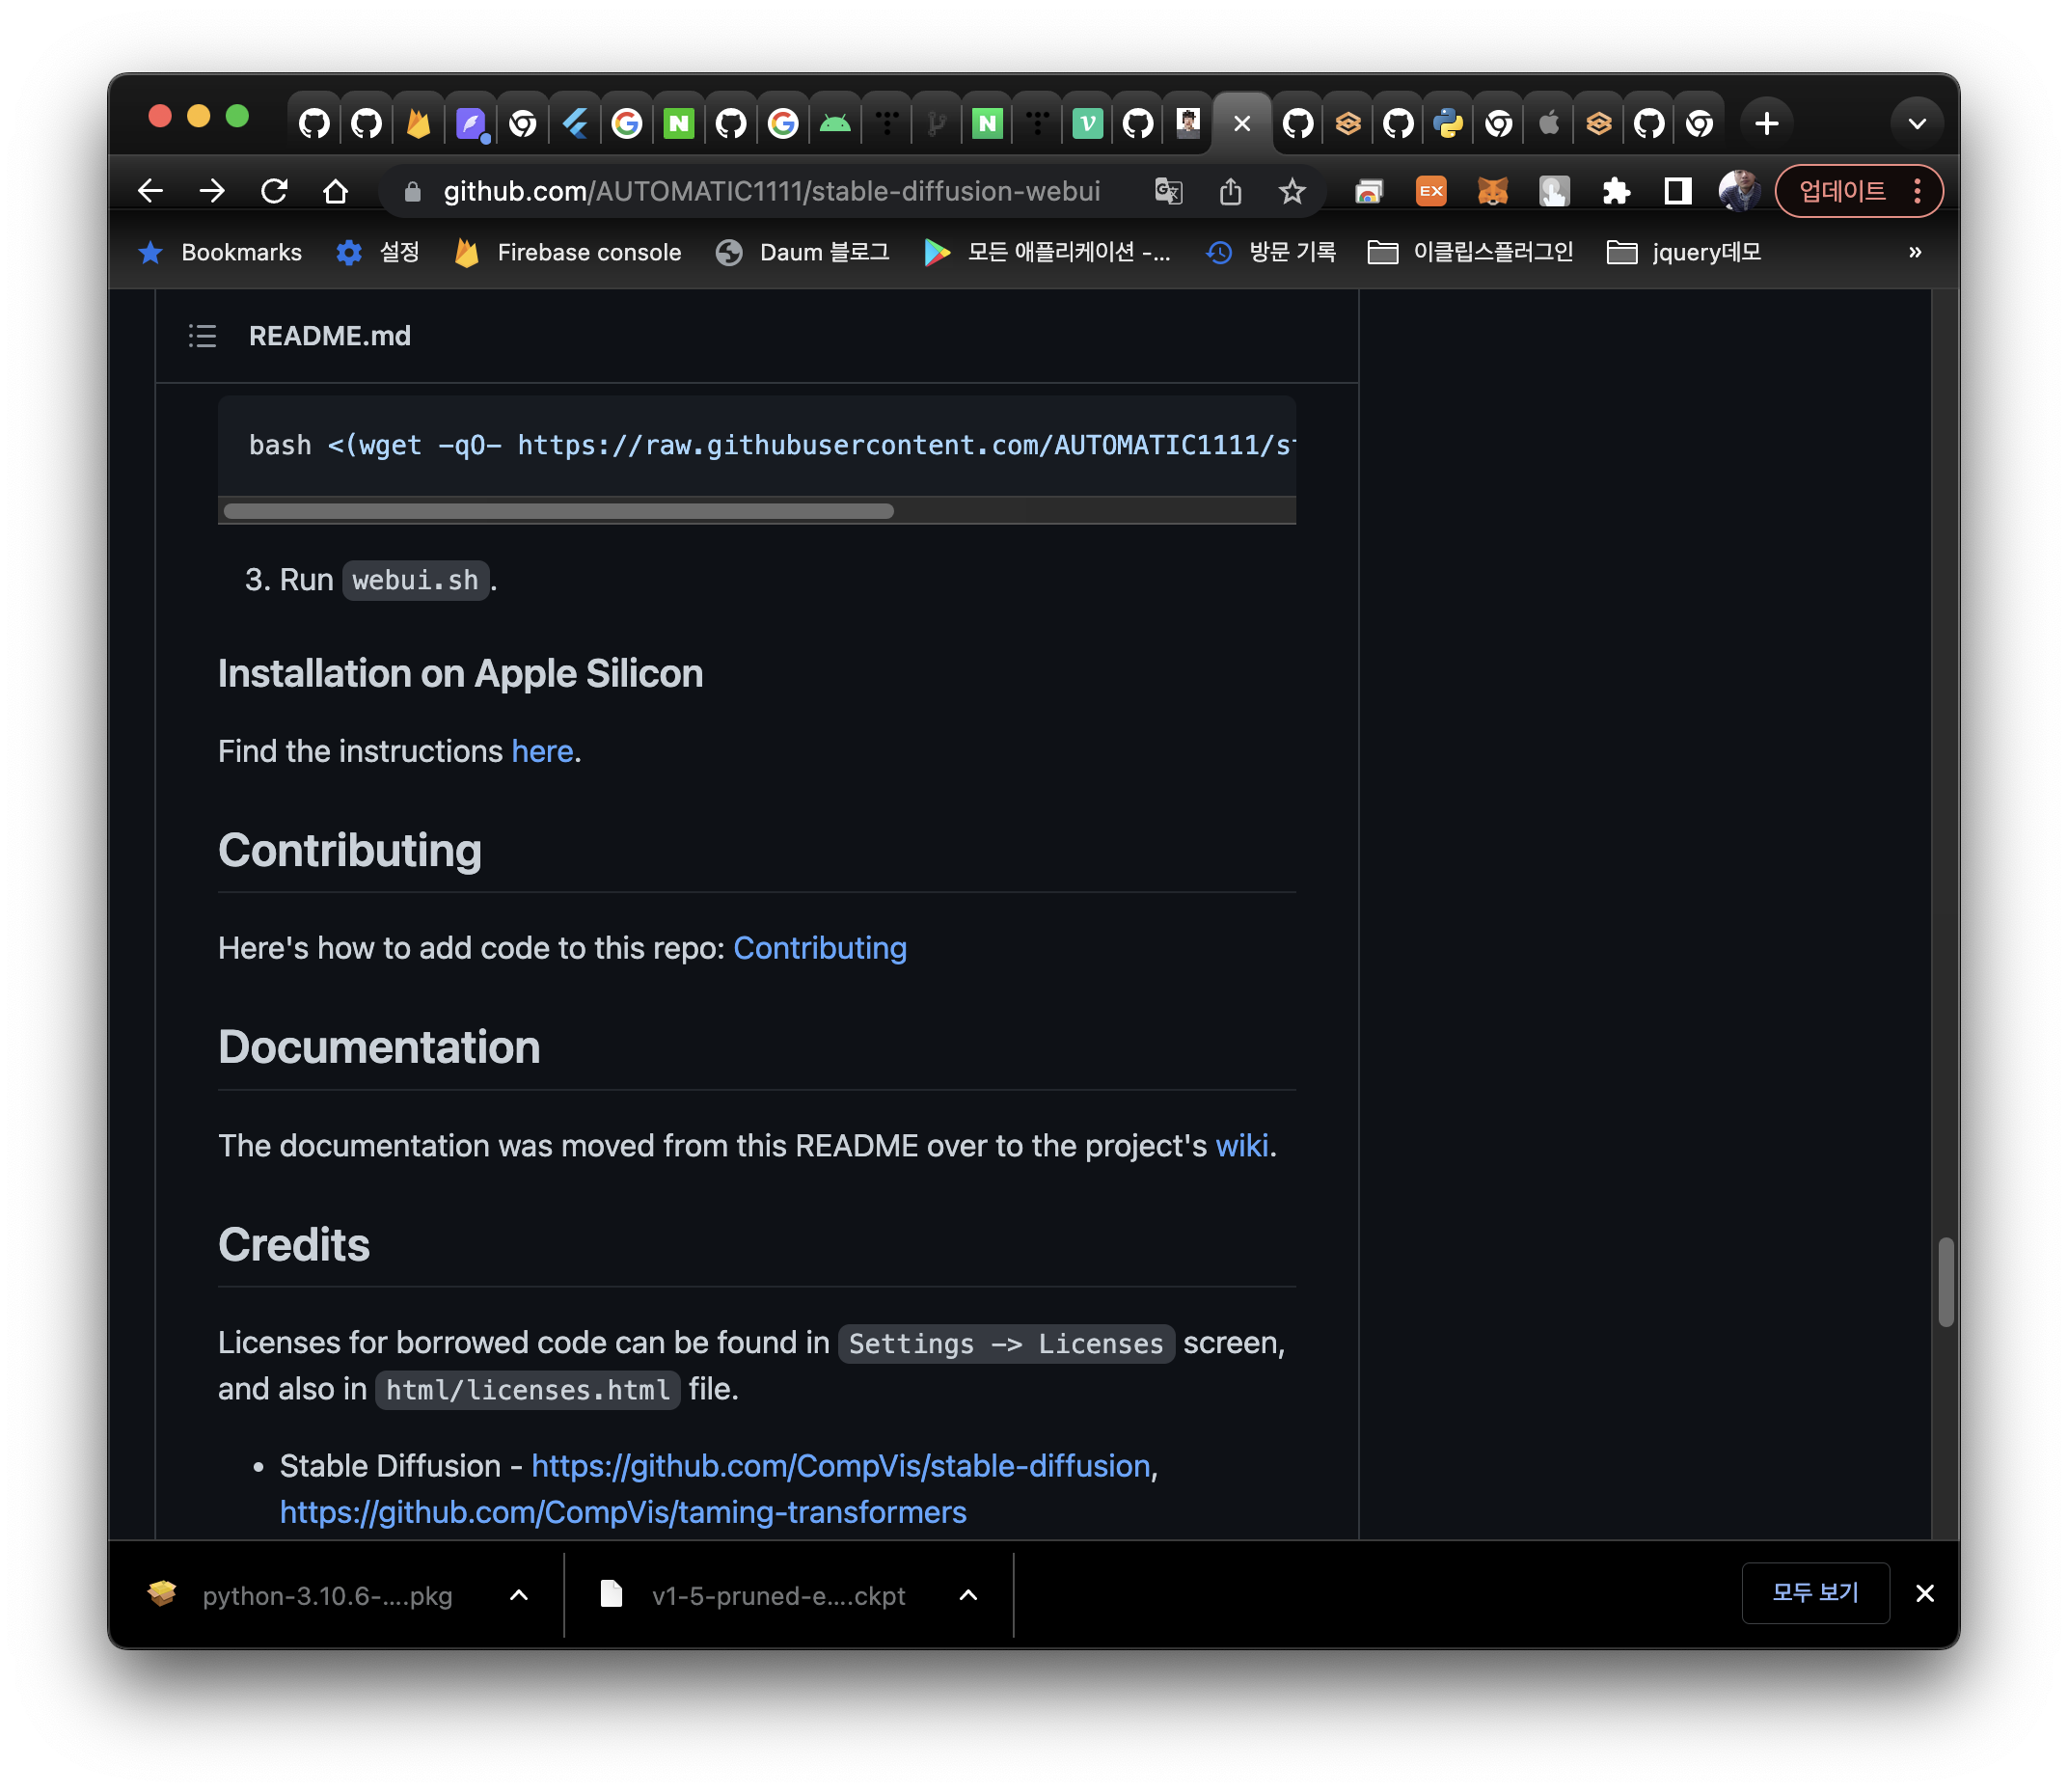The height and width of the screenshot is (1792, 2068).
Task: Open the tab search dropdown chevron
Action: [1916, 124]
